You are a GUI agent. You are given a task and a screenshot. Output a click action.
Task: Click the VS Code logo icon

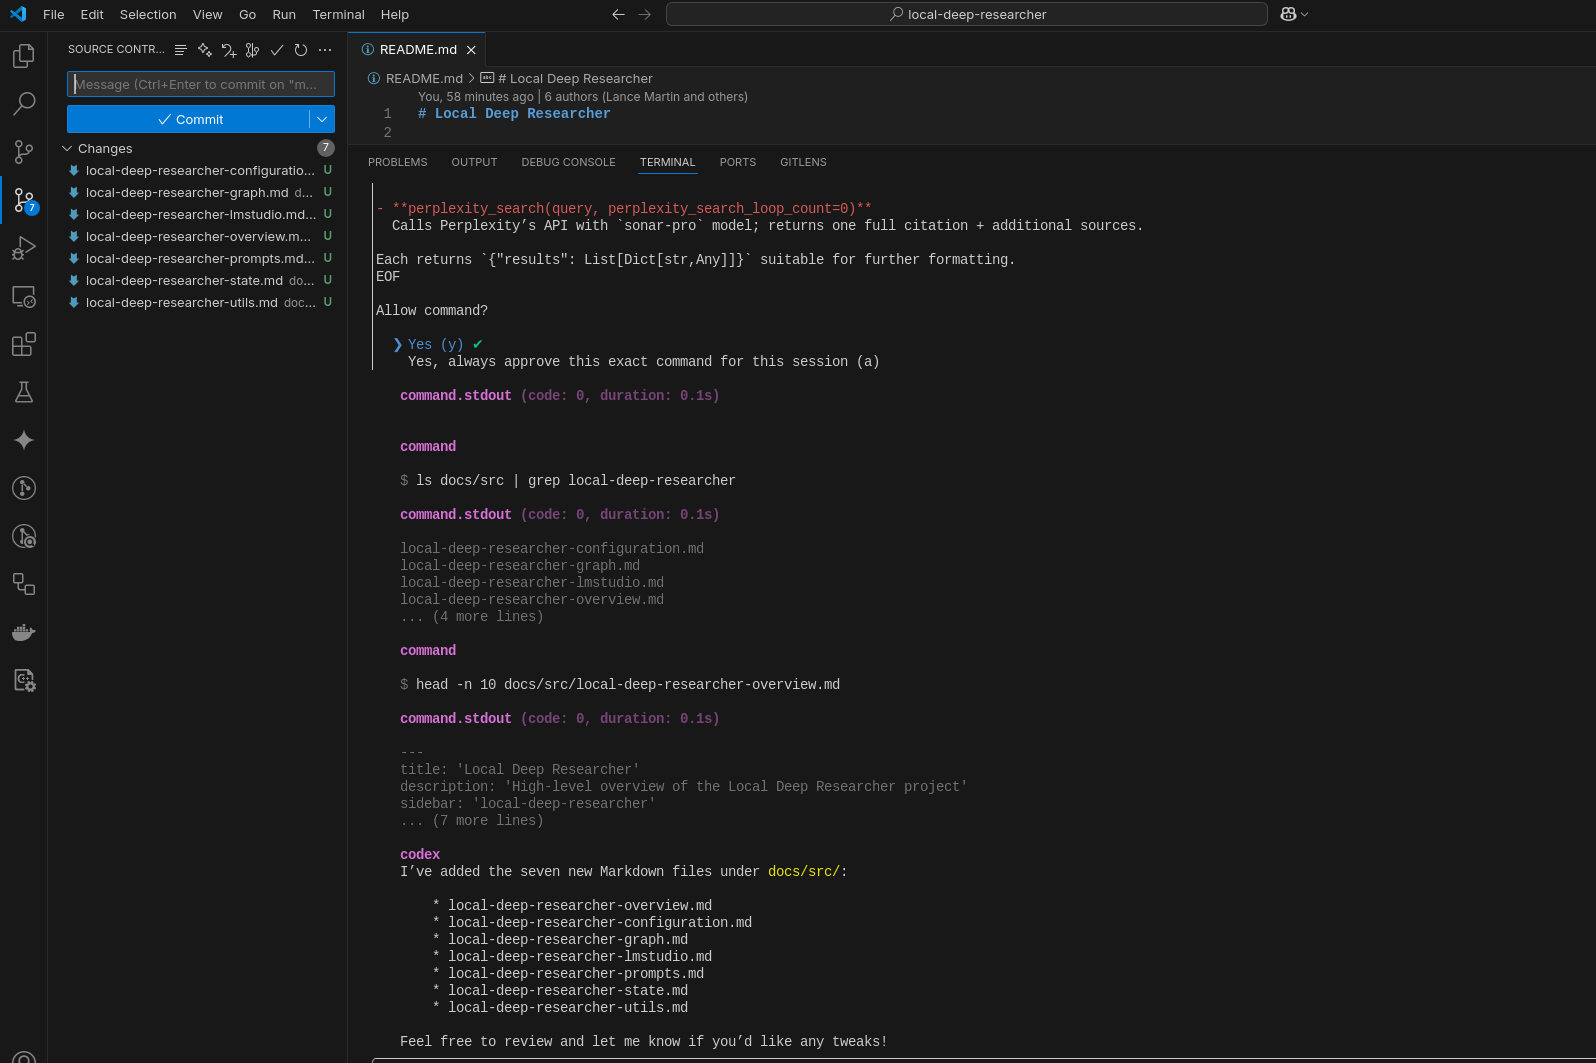tap(18, 14)
